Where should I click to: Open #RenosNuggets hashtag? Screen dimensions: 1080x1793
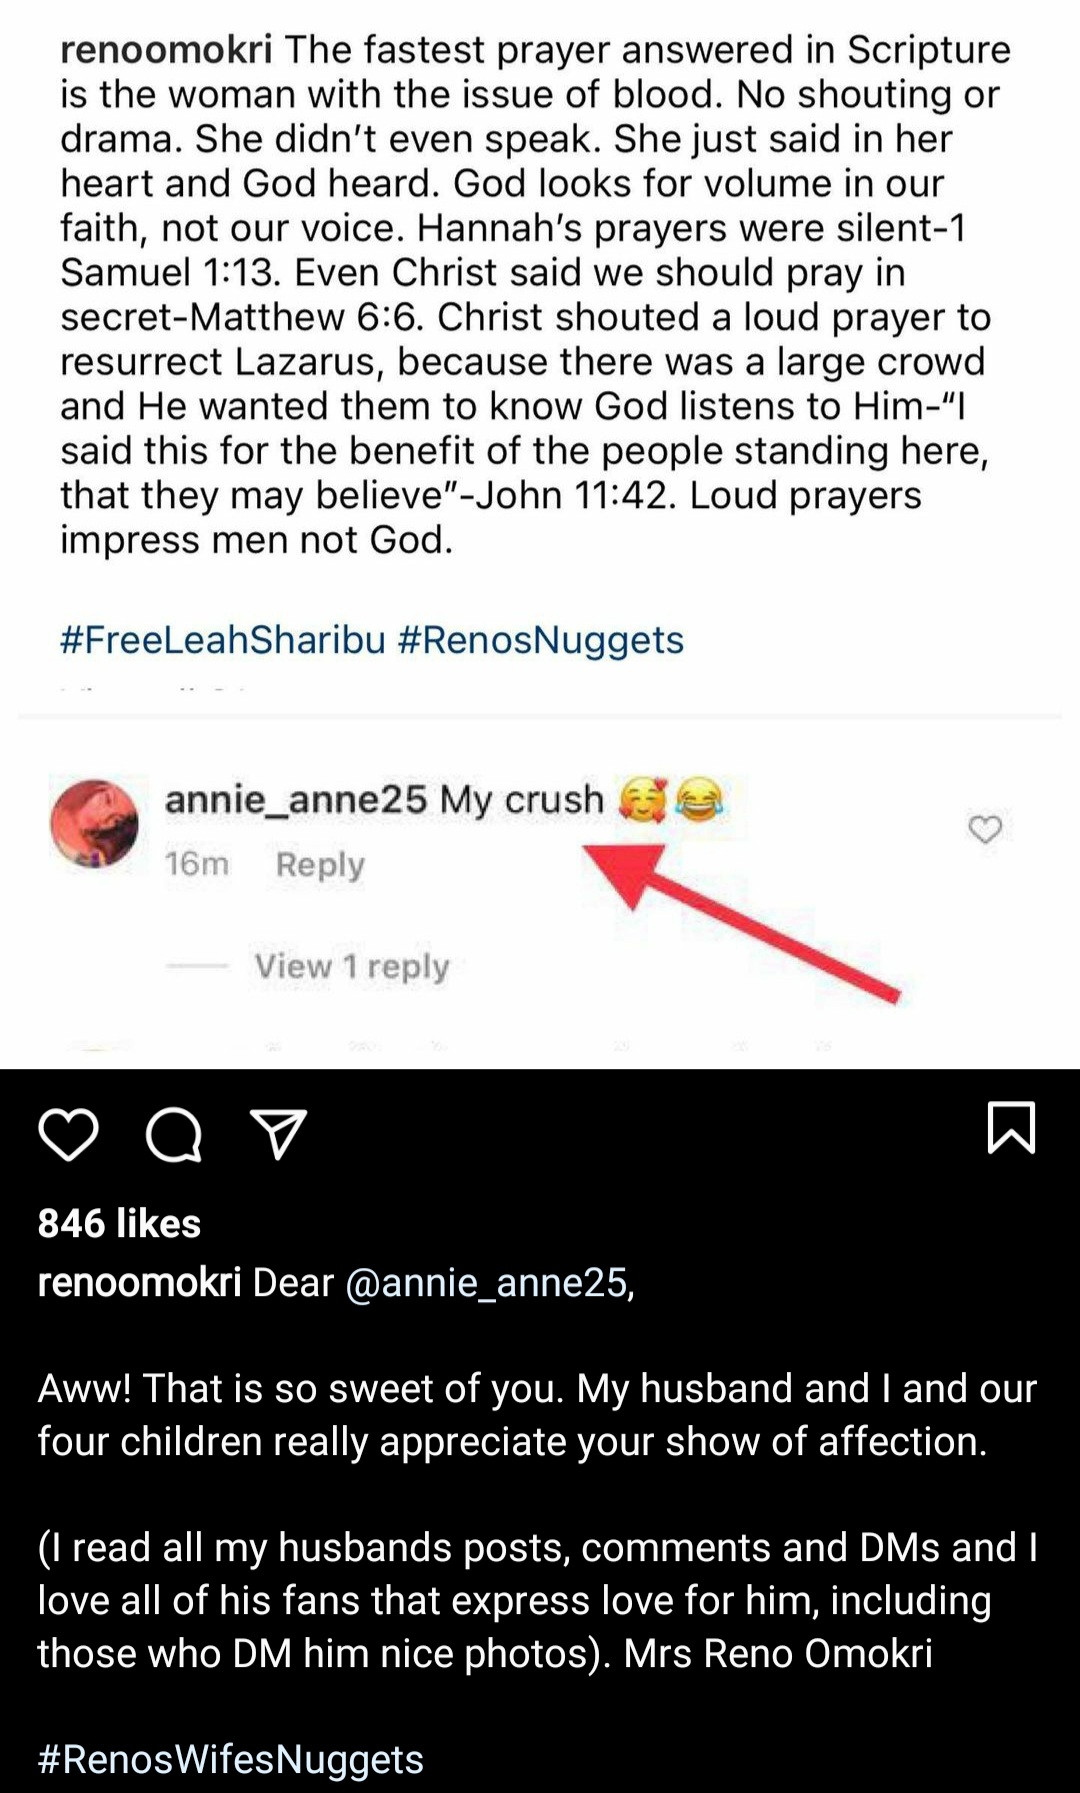[541, 640]
